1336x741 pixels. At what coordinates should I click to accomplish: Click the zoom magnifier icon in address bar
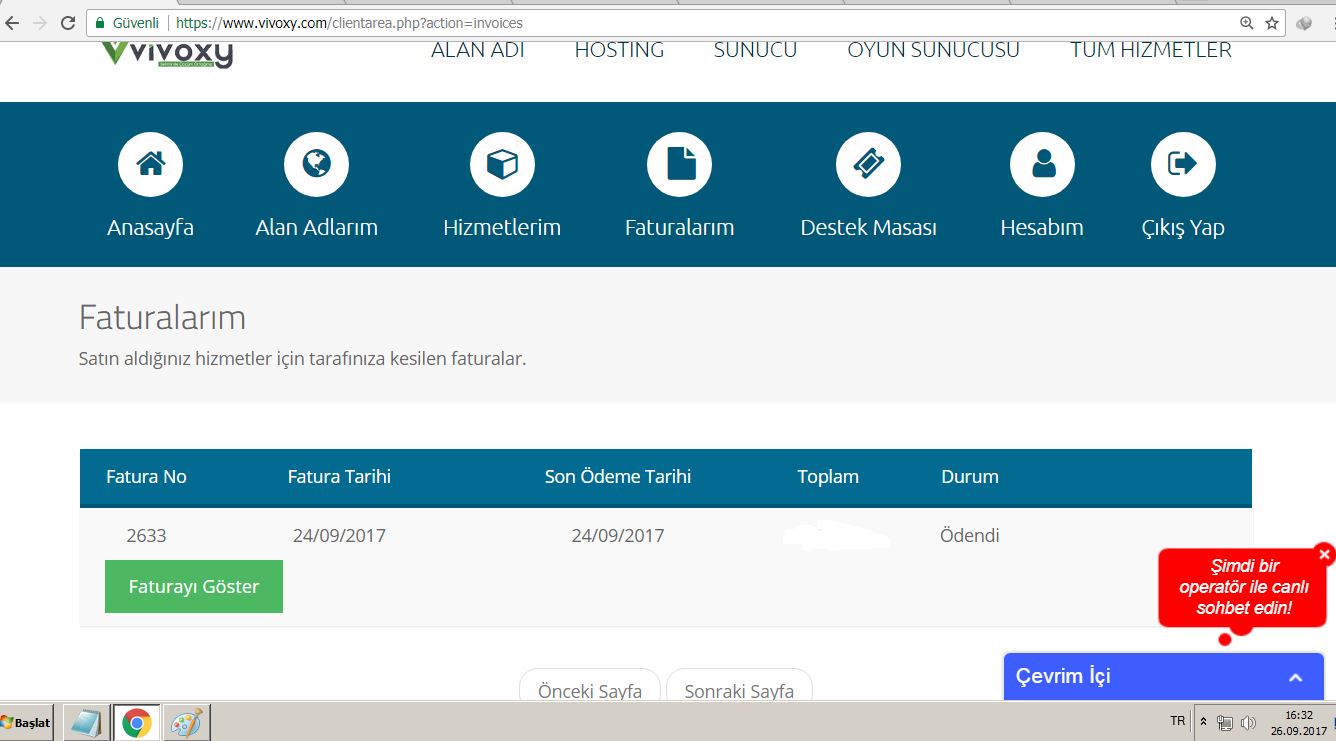click(1247, 22)
